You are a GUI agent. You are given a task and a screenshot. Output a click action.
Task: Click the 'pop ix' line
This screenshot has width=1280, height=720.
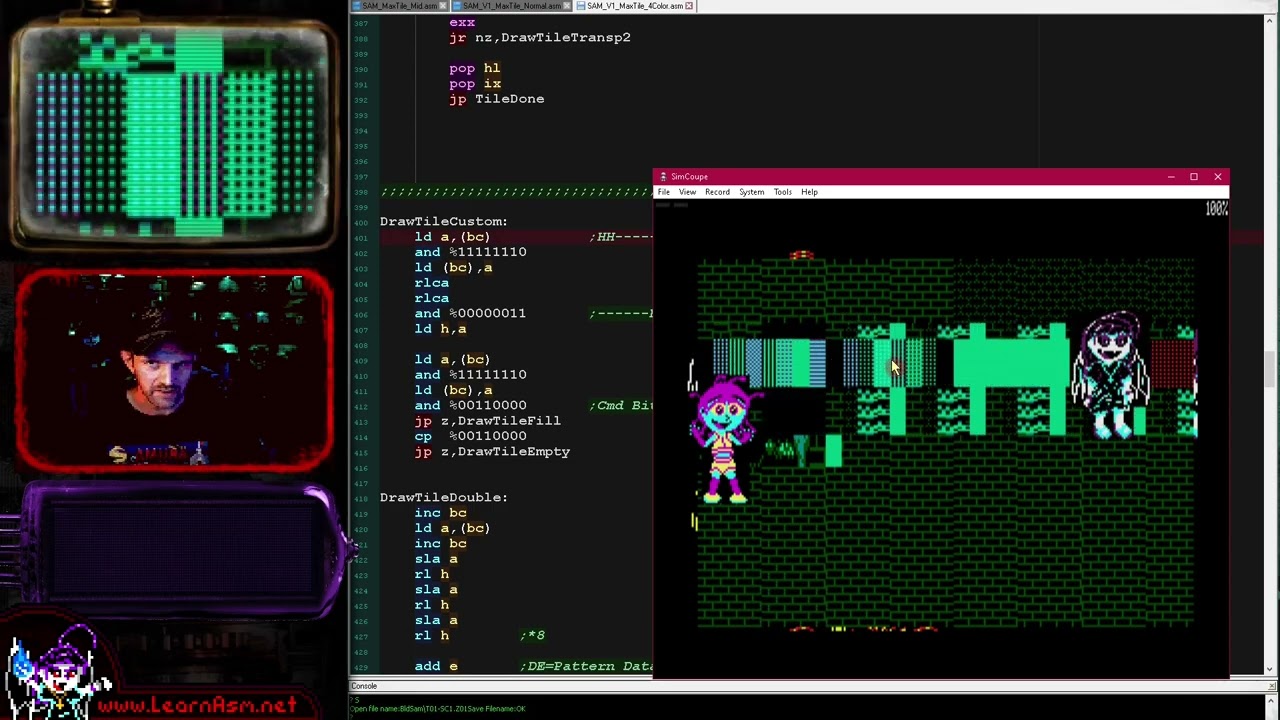(475, 84)
